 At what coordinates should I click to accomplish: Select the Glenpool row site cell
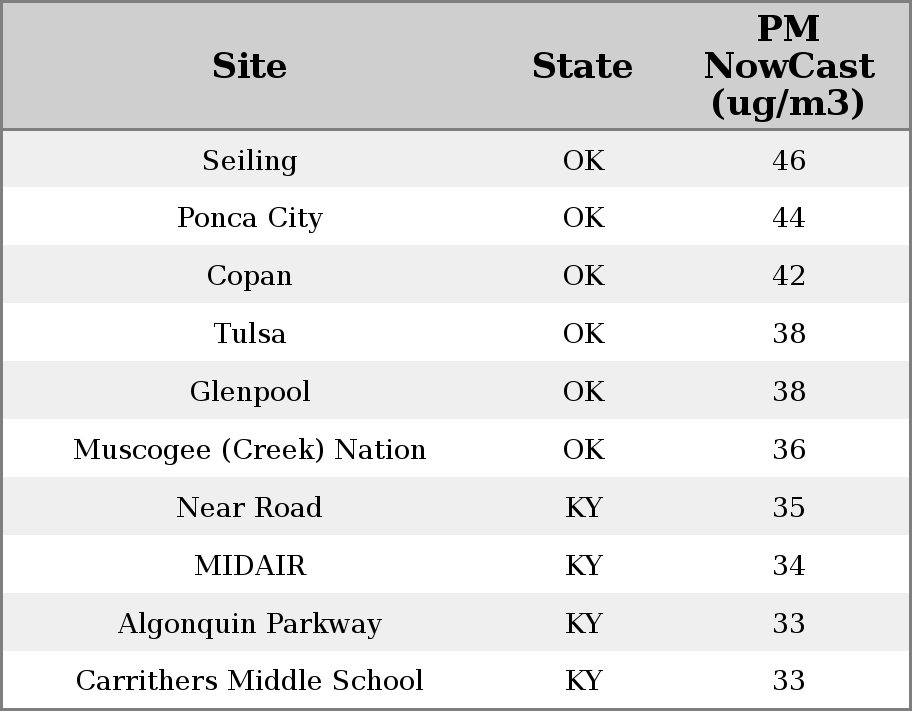249,392
